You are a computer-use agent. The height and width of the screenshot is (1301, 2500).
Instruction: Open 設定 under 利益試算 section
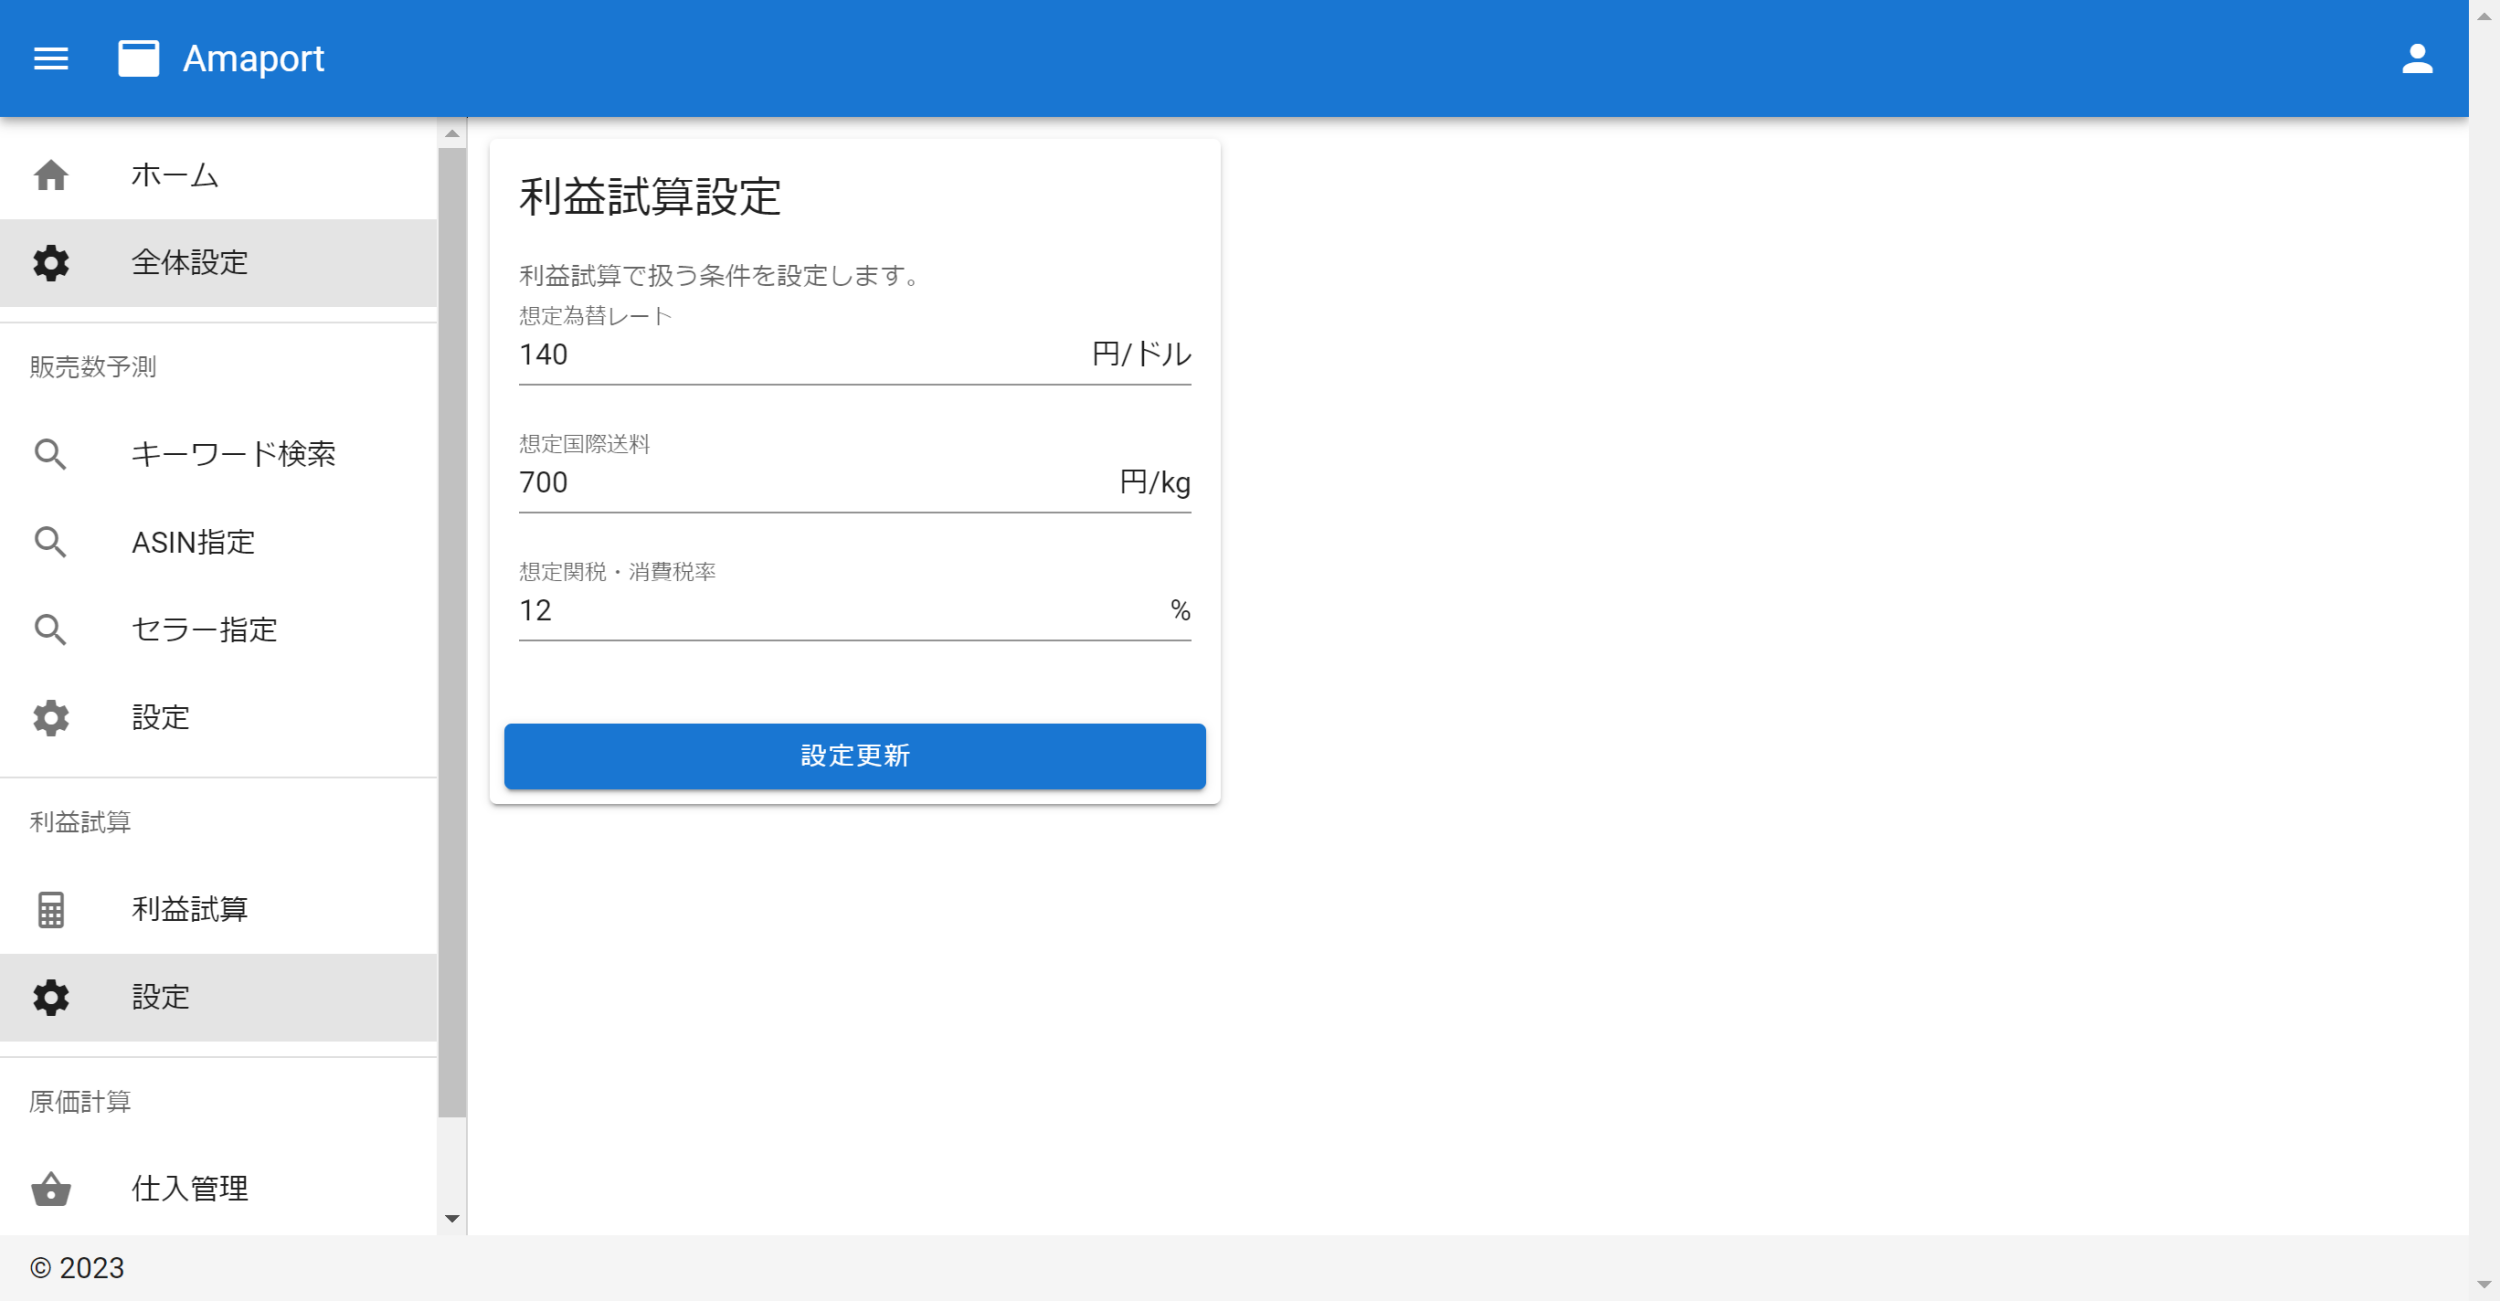160,997
